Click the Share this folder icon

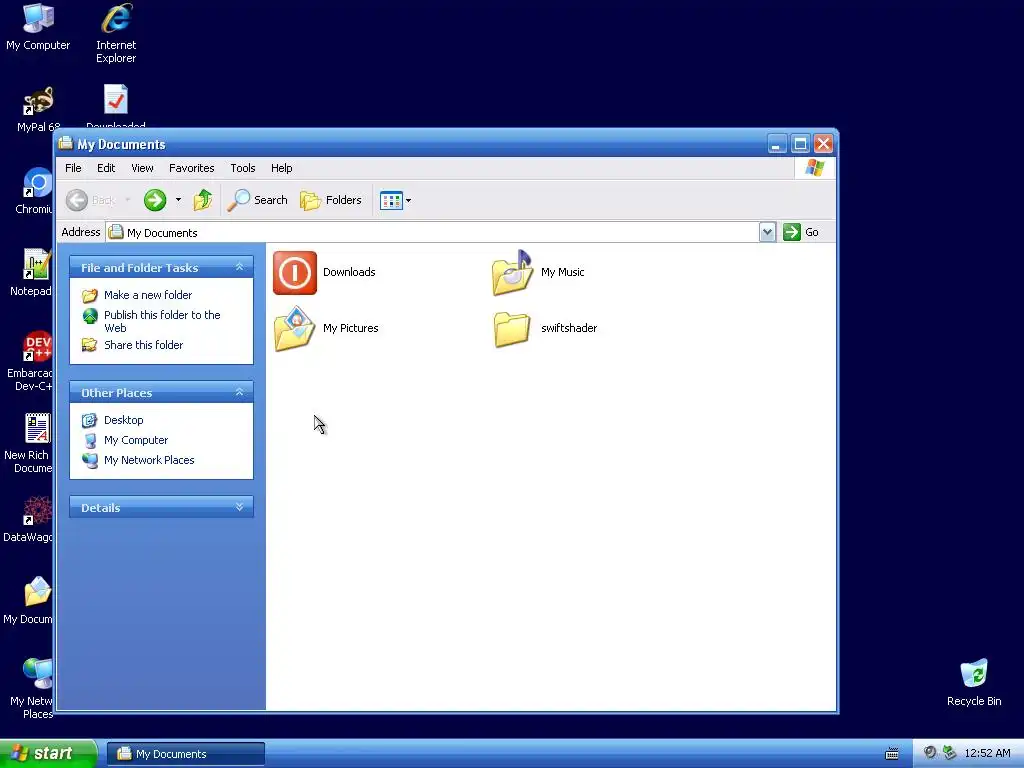89,345
